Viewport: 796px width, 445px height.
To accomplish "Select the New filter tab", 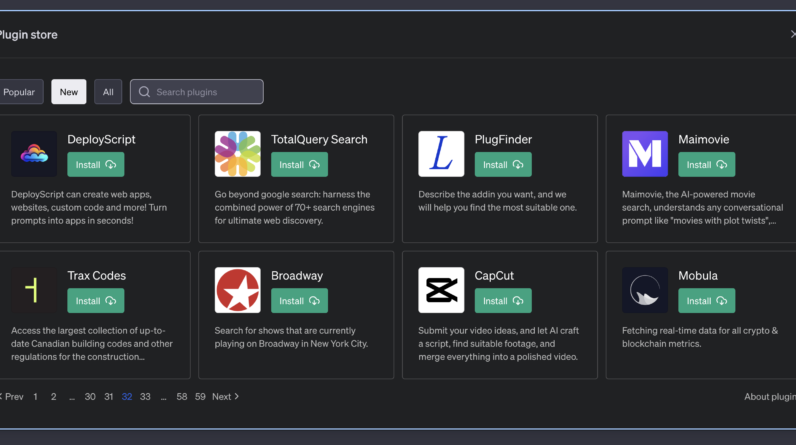I will 69,92.
